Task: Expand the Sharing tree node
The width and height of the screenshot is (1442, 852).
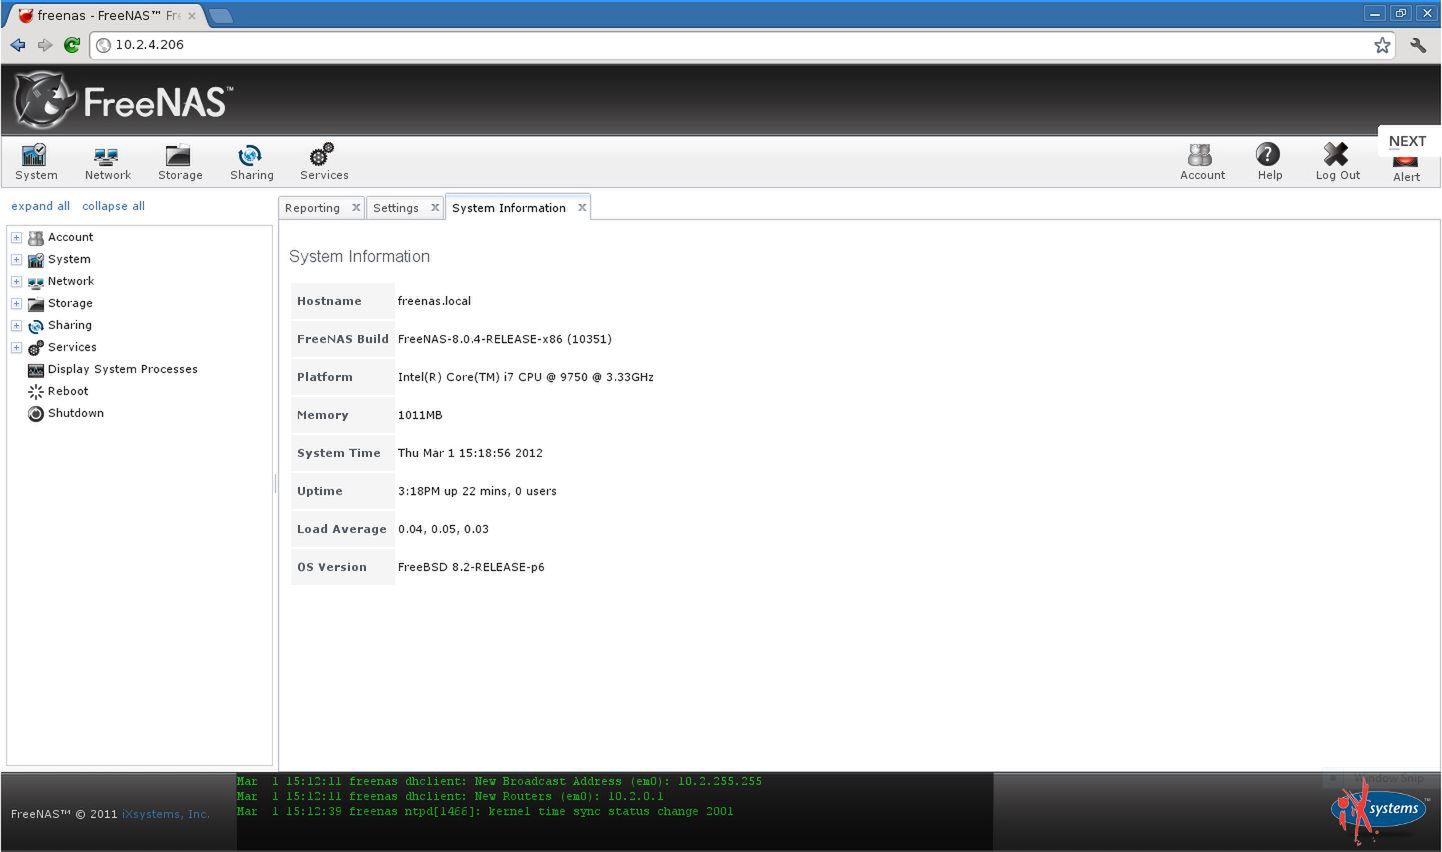Action: pyautogui.click(x=16, y=326)
